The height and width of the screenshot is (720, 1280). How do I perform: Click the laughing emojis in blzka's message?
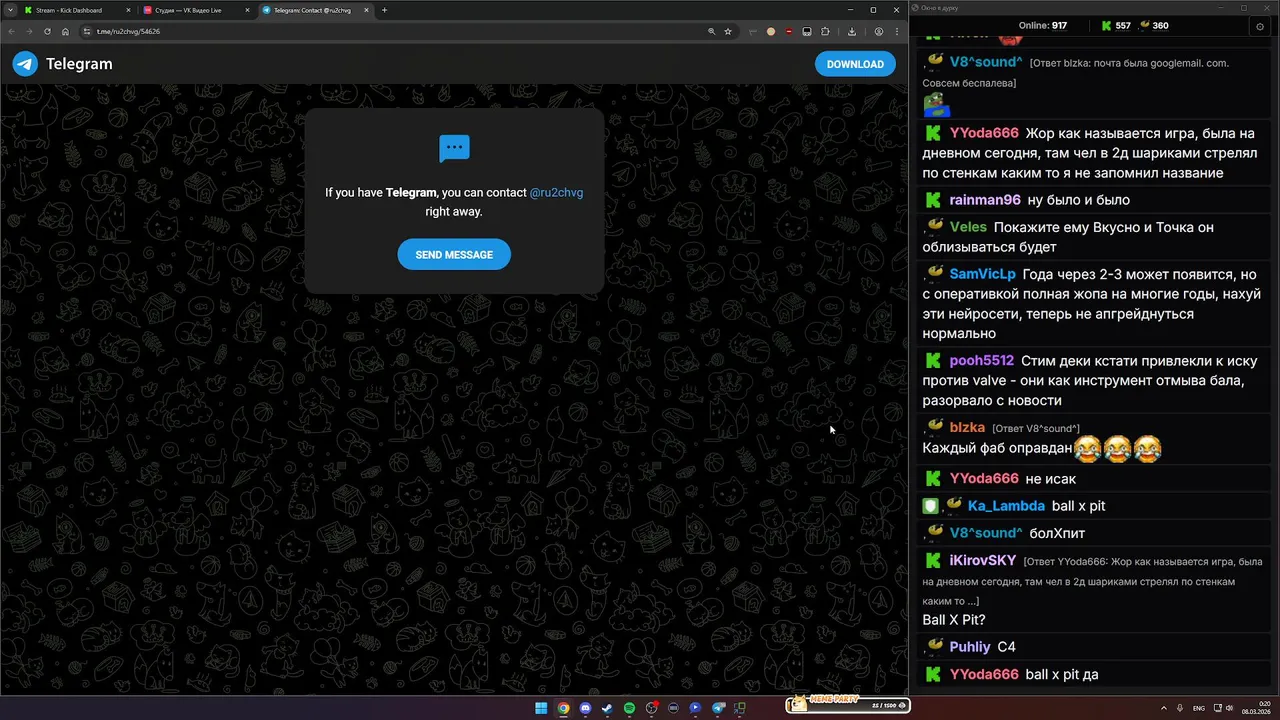(1118, 449)
